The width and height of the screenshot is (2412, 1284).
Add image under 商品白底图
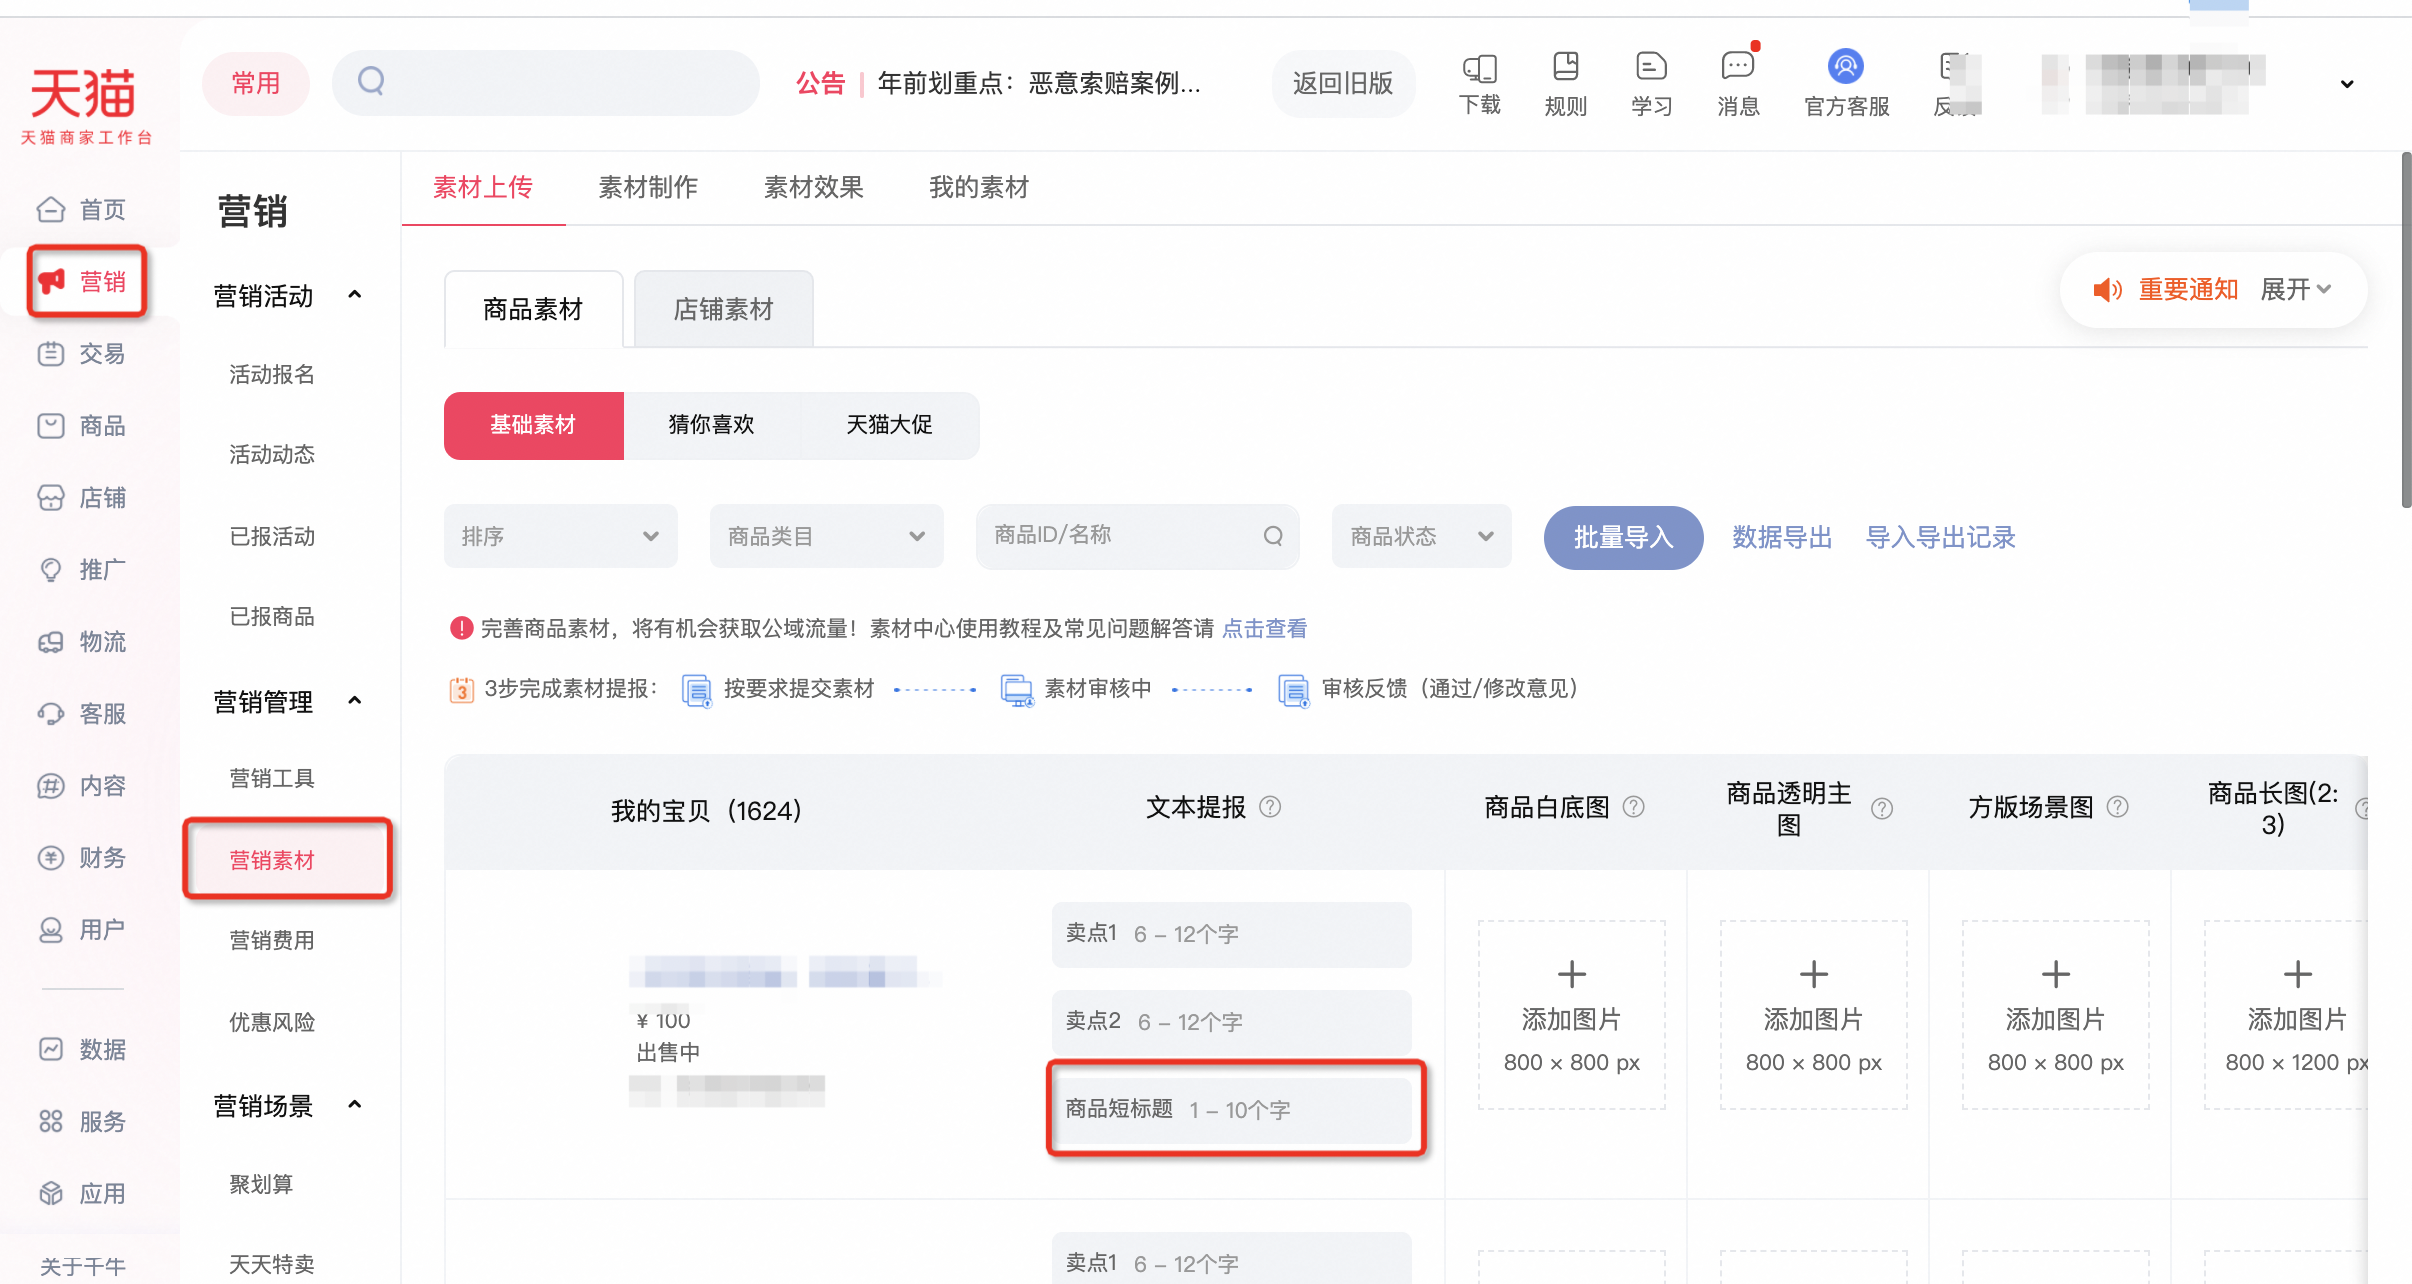(1571, 1015)
